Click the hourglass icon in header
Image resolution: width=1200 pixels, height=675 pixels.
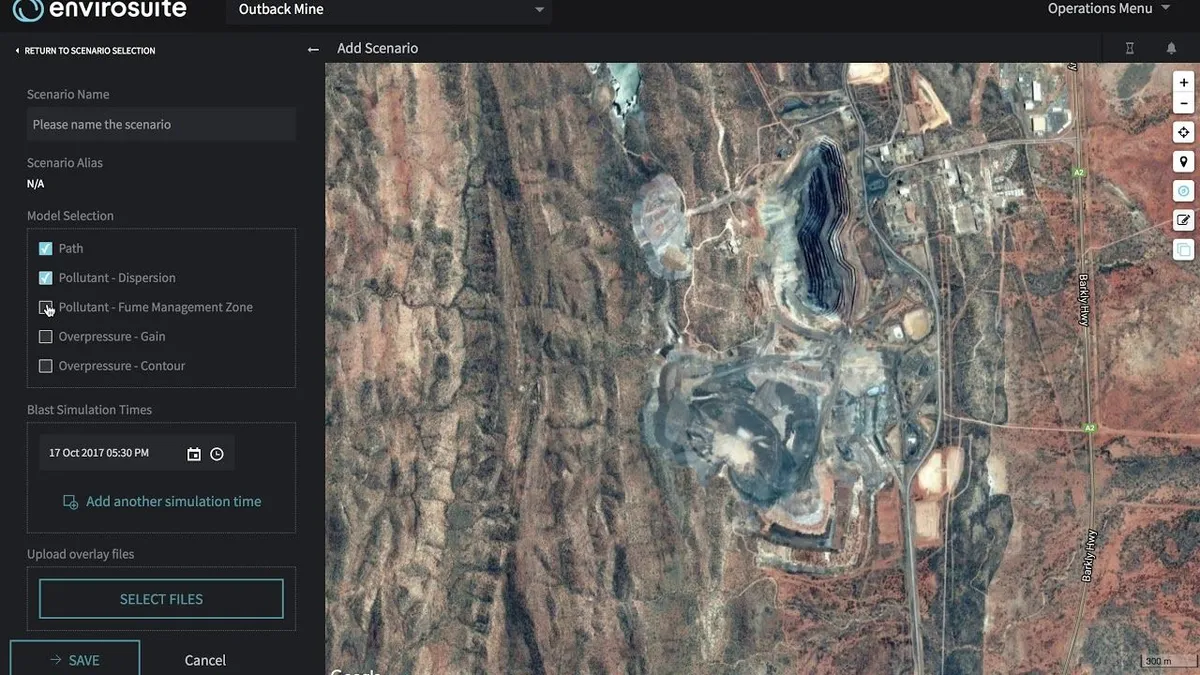tap(1130, 48)
